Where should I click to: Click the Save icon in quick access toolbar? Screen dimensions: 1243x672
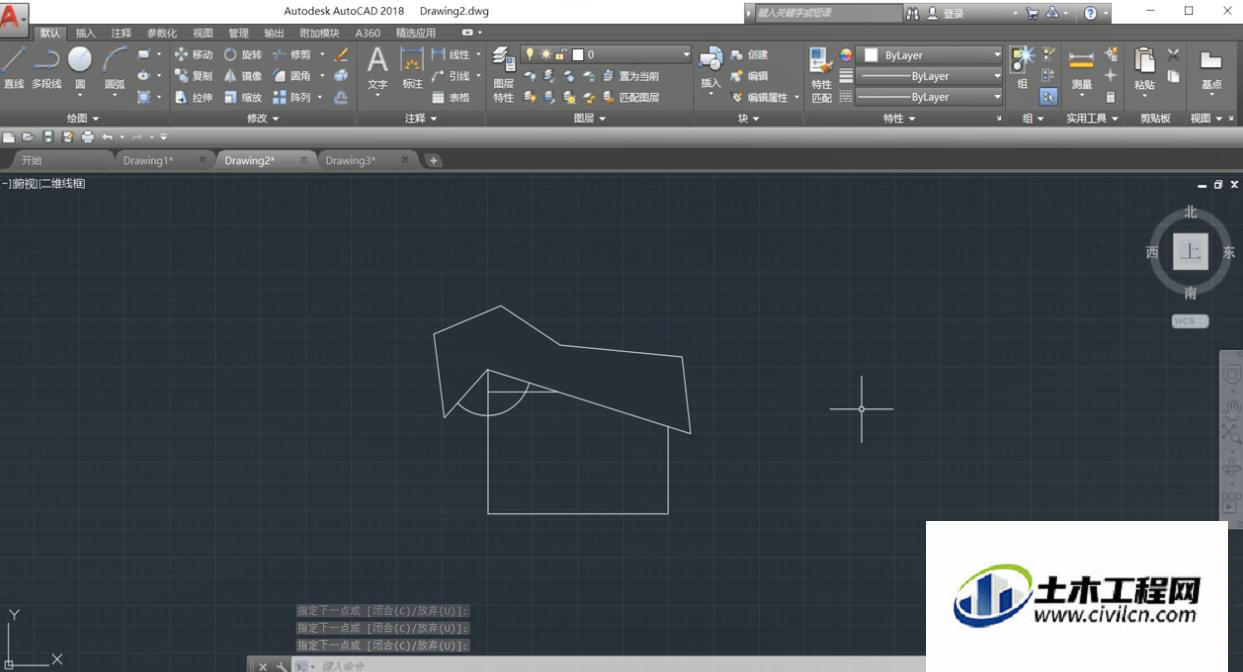coord(48,137)
